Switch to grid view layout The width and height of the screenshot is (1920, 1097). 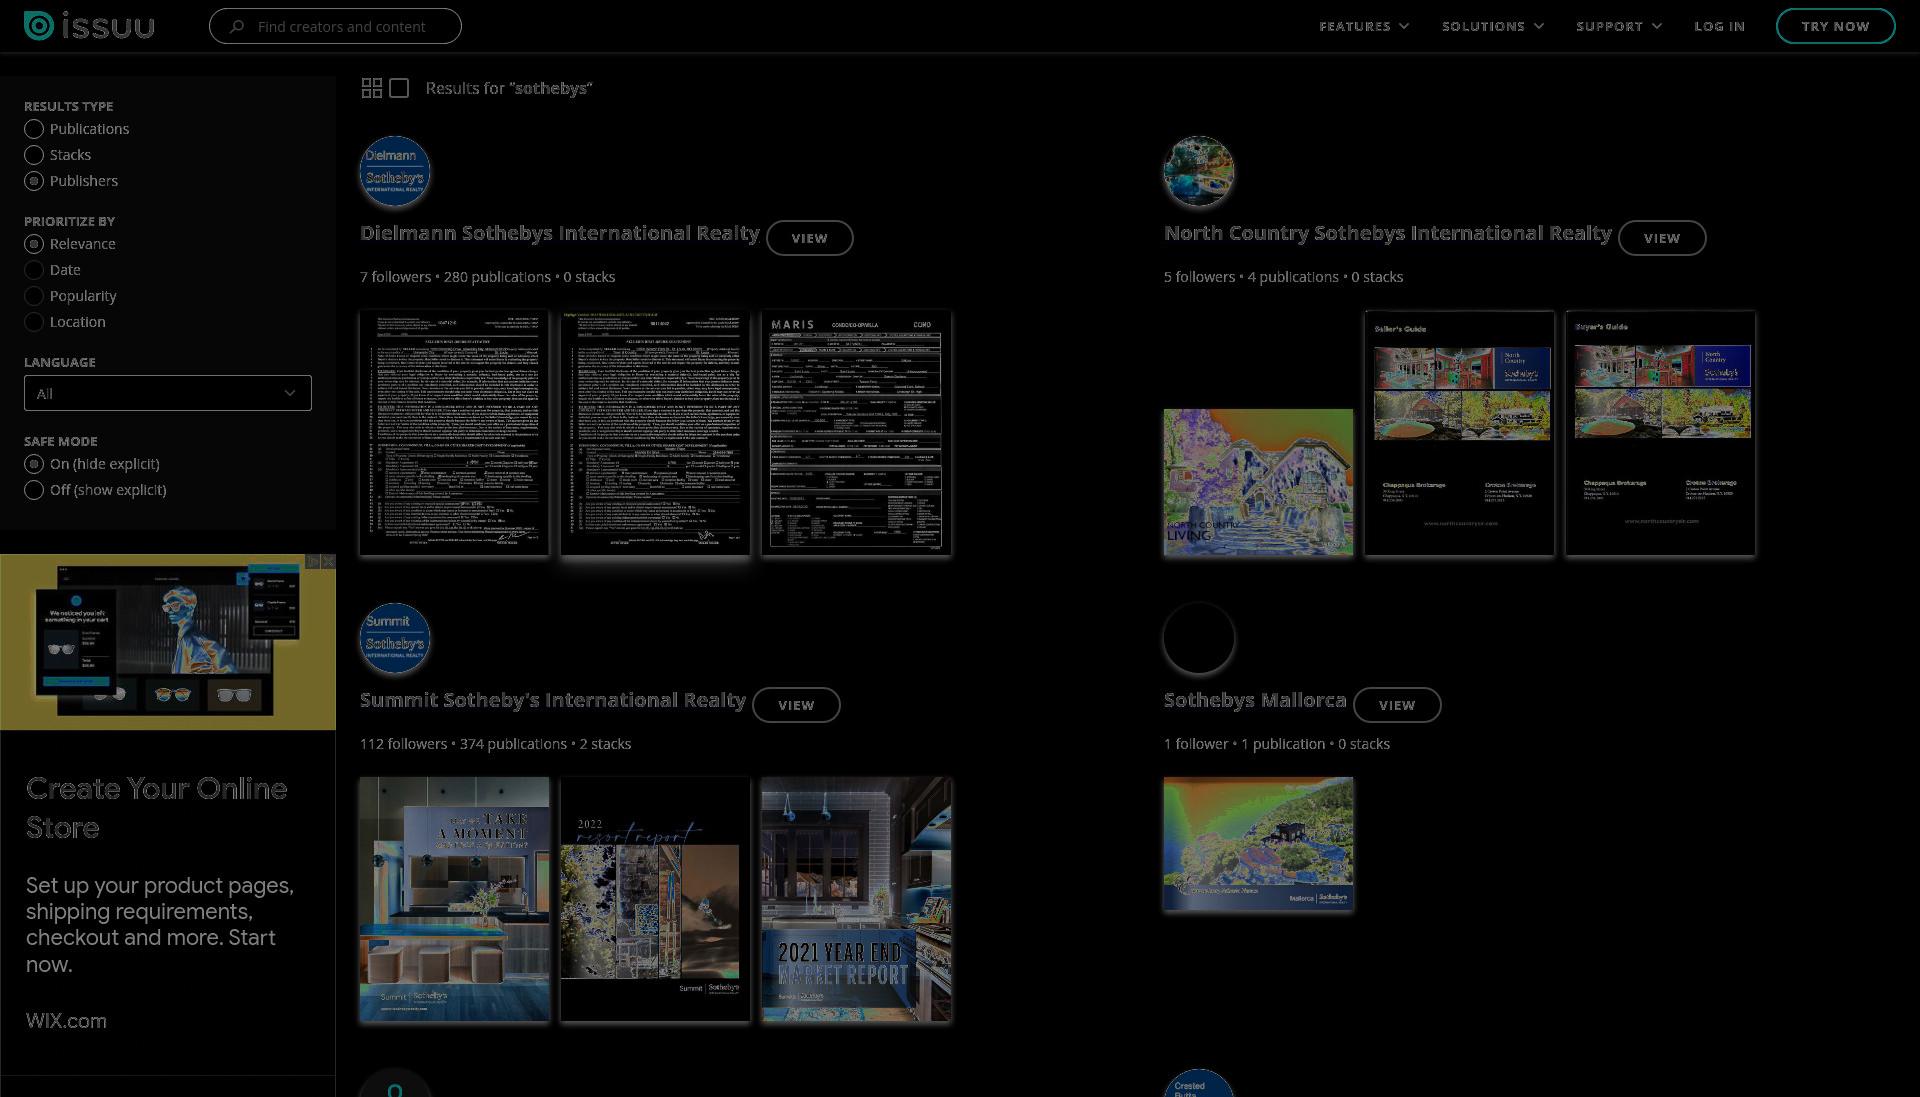[x=371, y=88]
